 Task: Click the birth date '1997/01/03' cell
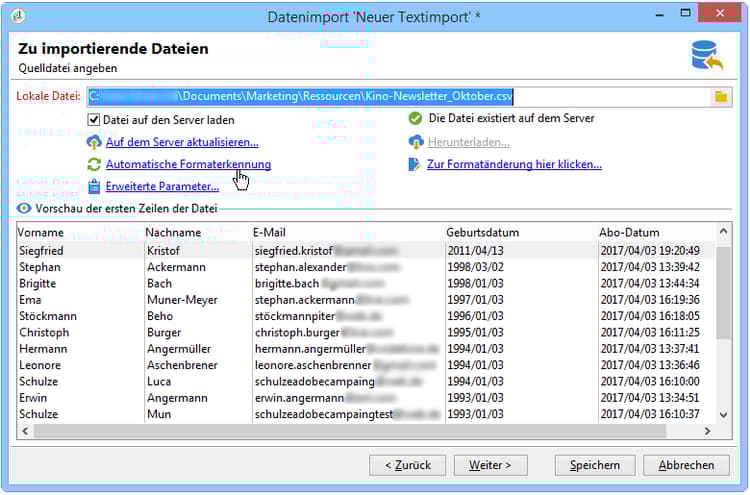[521, 300]
